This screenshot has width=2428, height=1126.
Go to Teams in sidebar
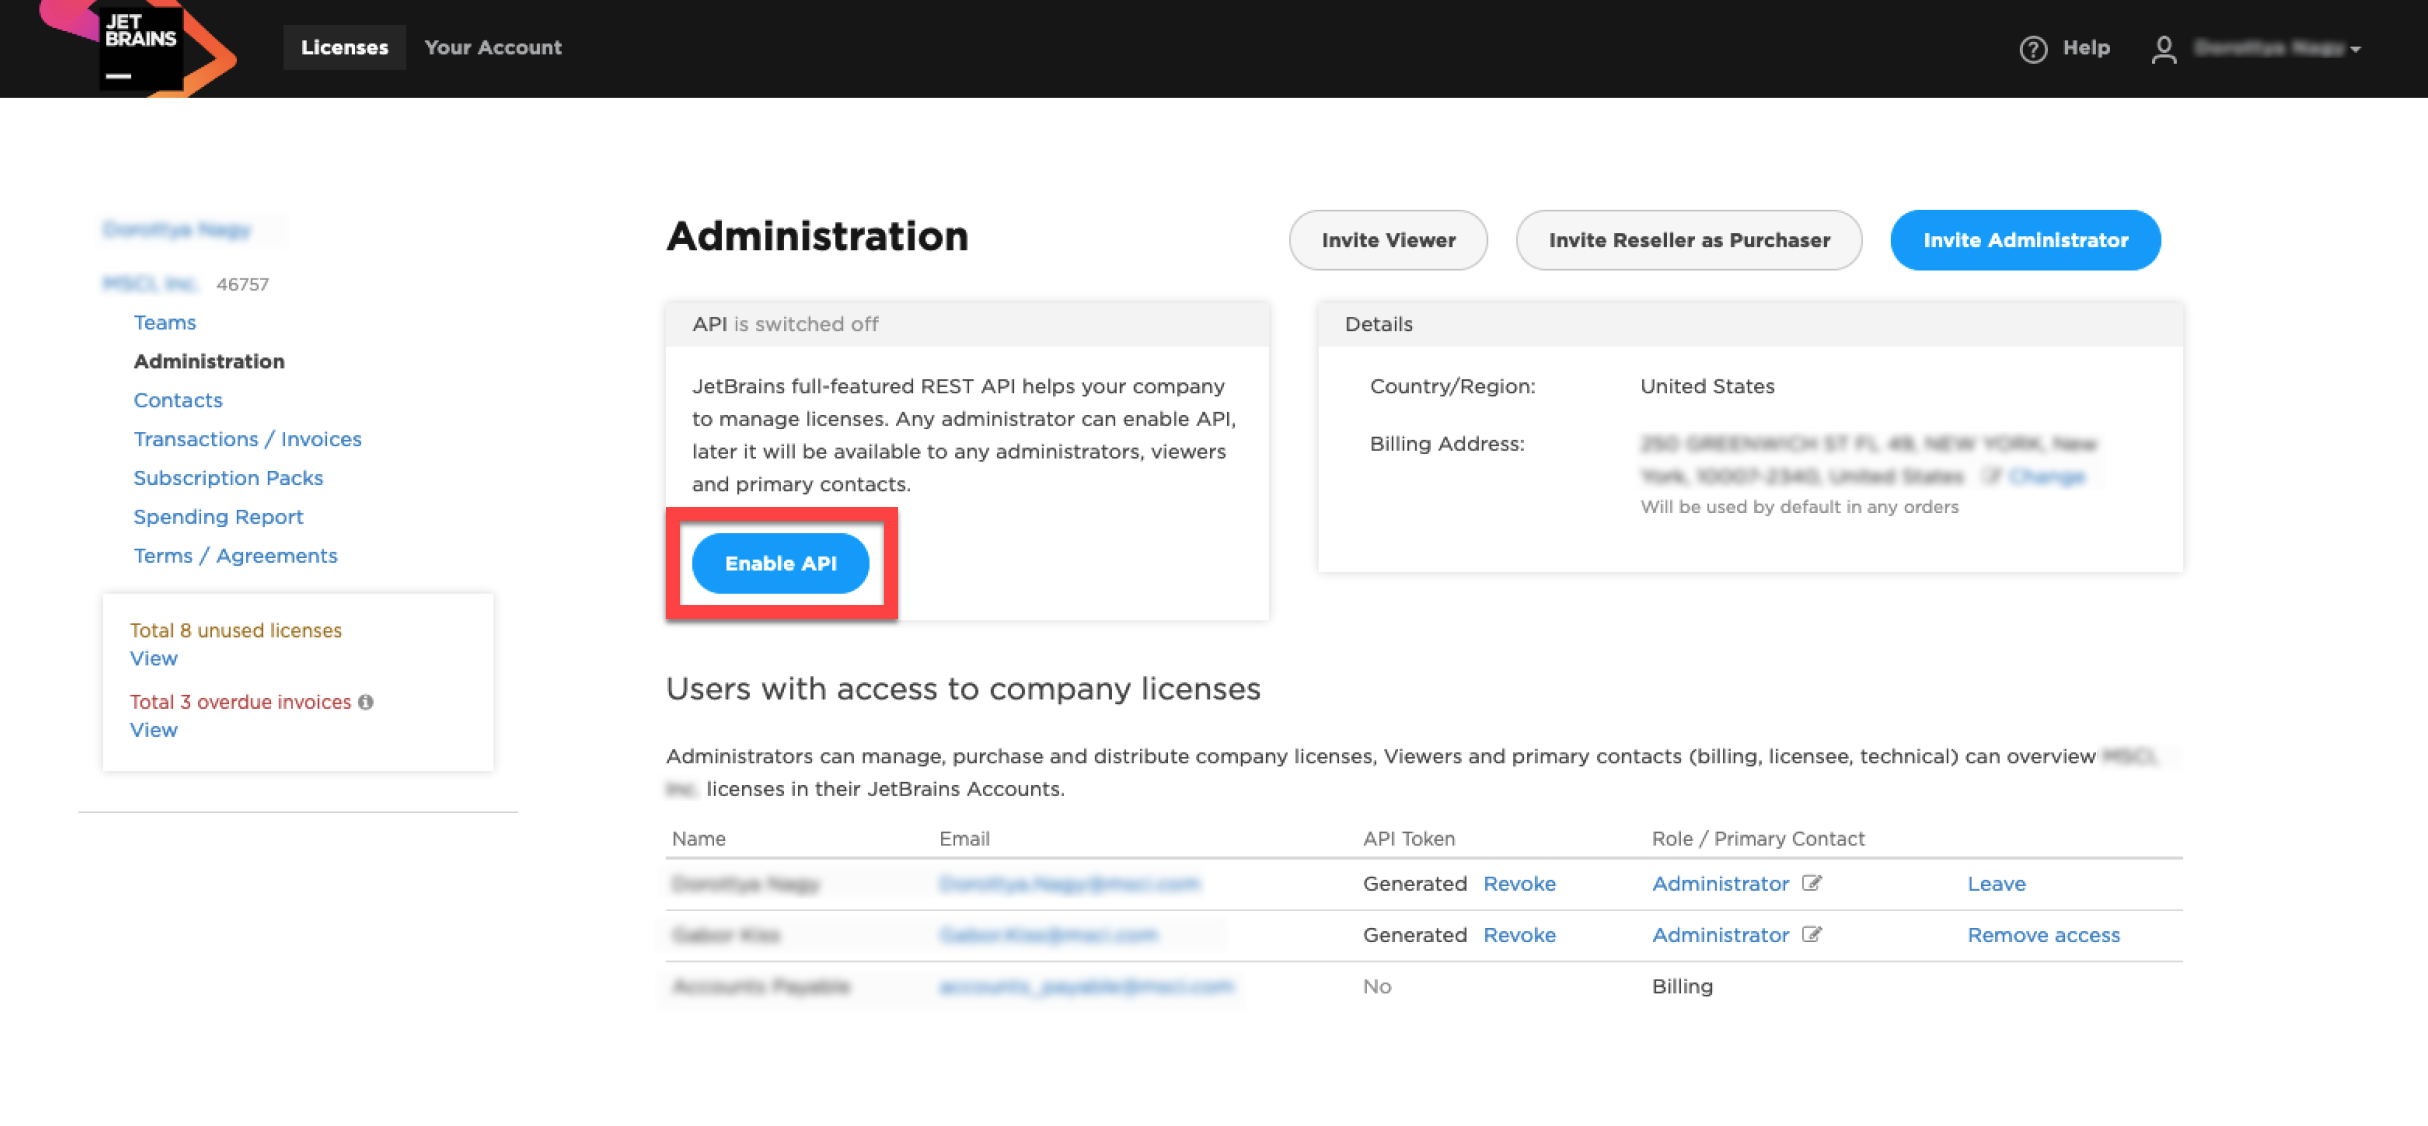click(x=165, y=323)
